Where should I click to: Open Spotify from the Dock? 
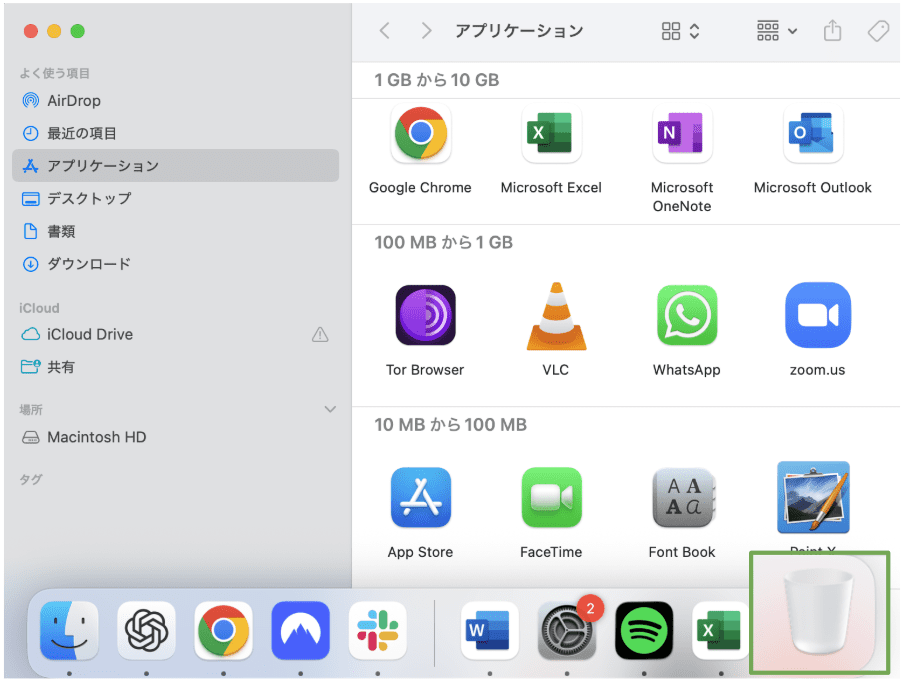643,630
